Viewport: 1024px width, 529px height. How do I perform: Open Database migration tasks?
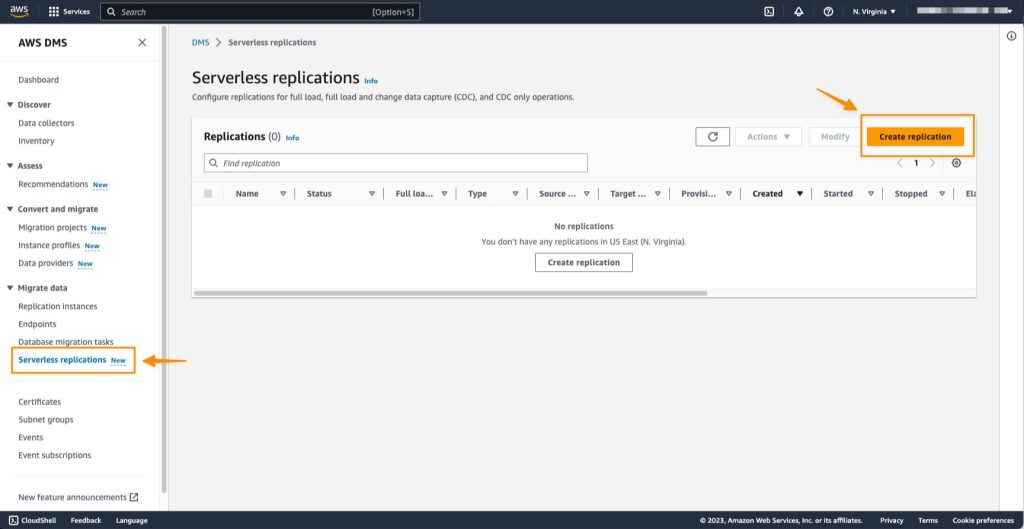click(x=66, y=342)
